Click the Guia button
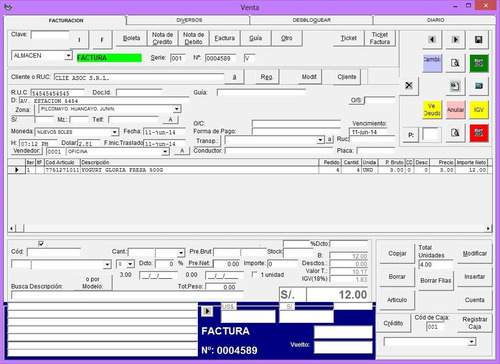The width and height of the screenshot is (500, 364). pyautogui.click(x=255, y=38)
